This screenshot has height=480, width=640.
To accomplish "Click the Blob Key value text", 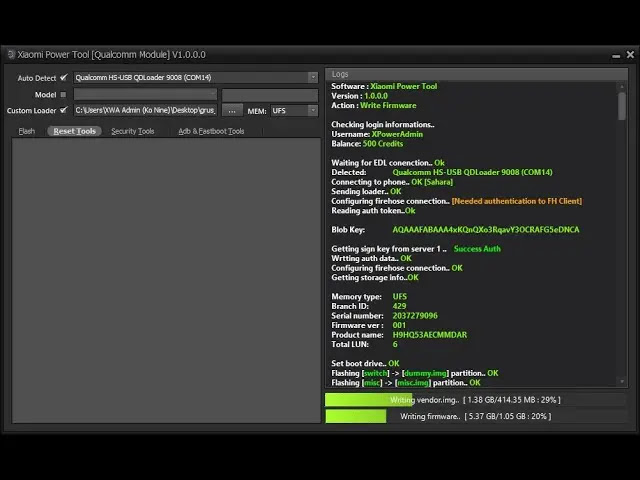I will click(486, 230).
